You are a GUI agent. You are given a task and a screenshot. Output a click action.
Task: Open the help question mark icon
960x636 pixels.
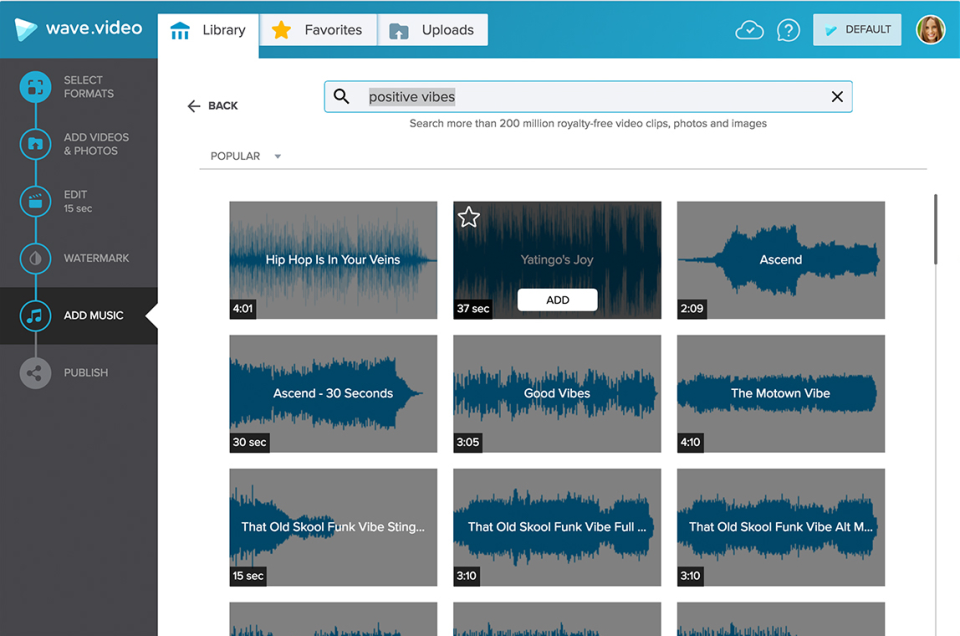(x=788, y=30)
